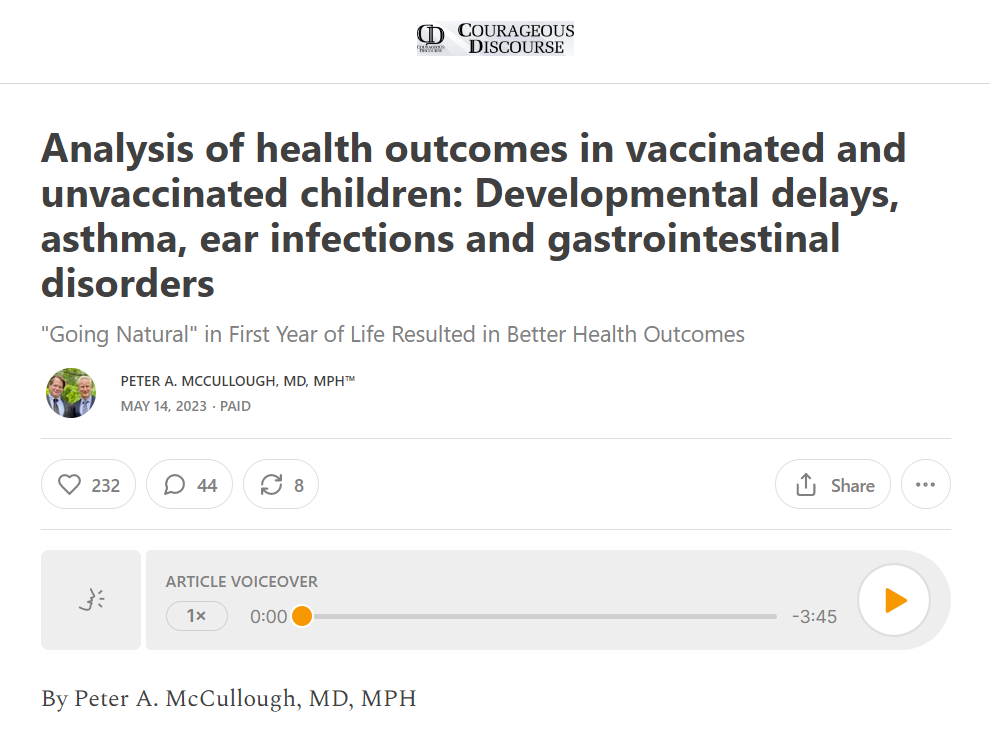990x731 pixels.
Task: Click the Courageous Discourse logo
Action: [x=495, y=39]
